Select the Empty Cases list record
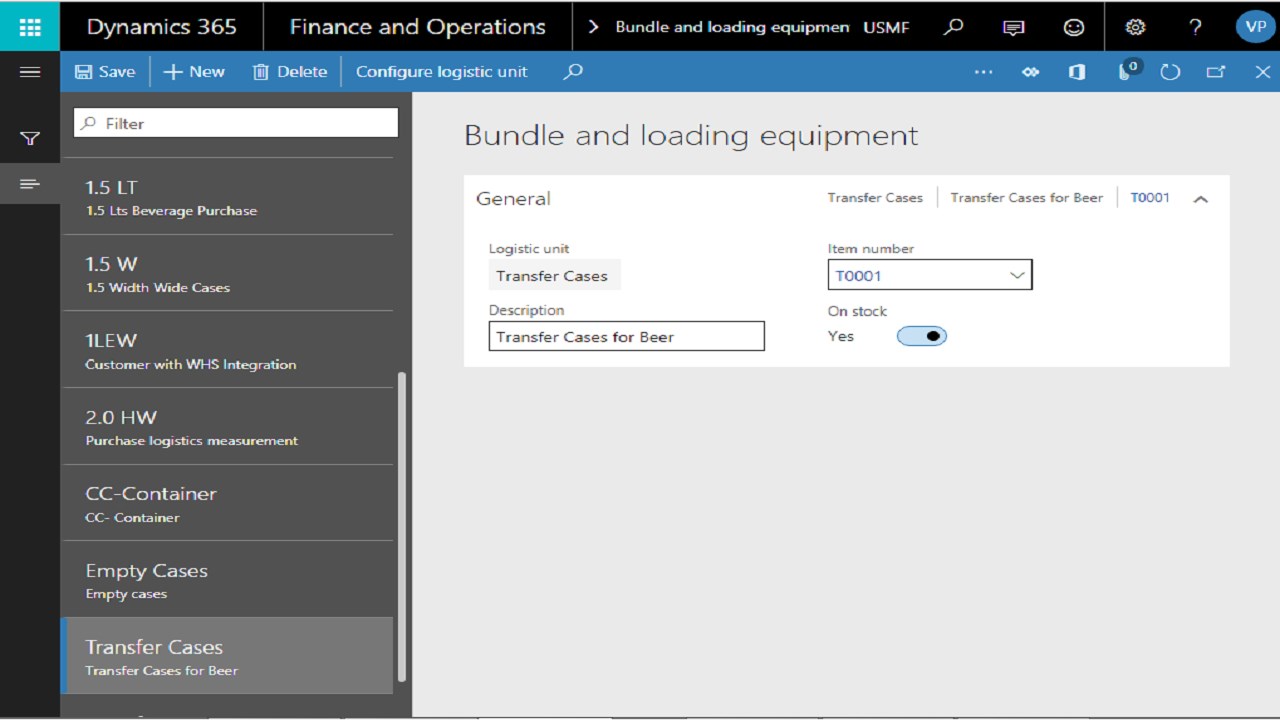This screenshot has height=720, width=1280. (x=228, y=580)
